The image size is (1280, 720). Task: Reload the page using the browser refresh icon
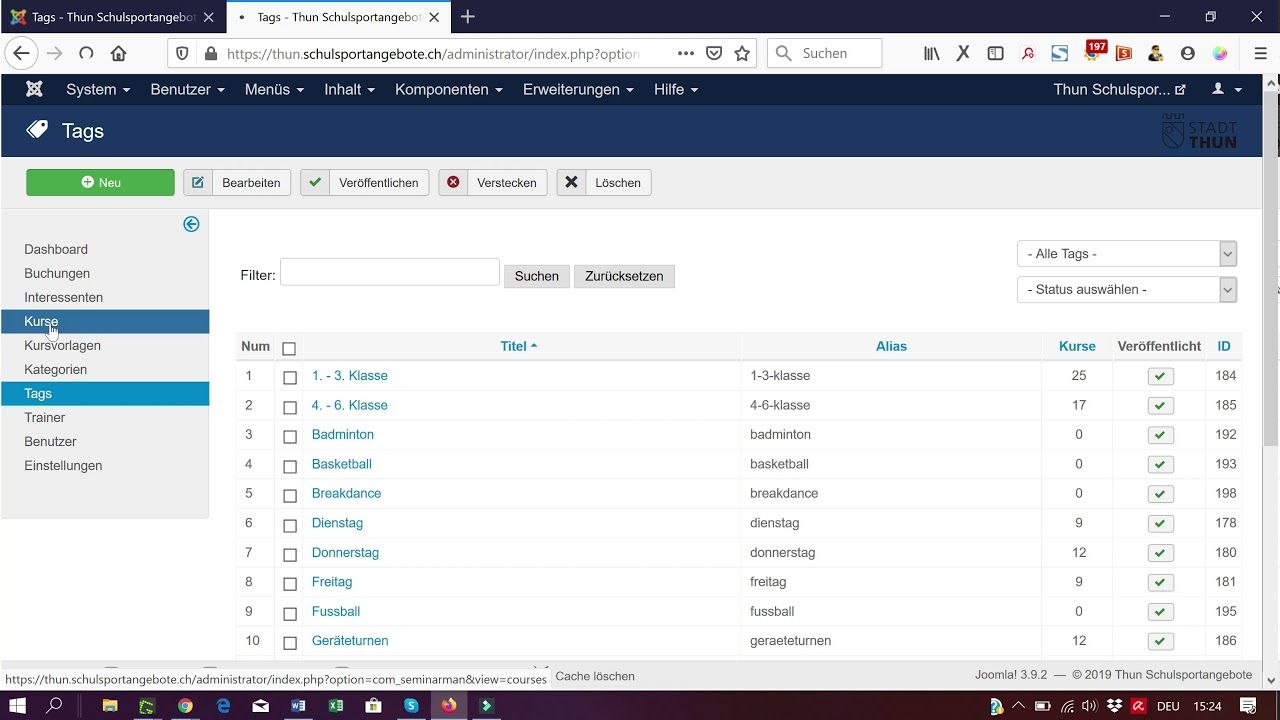[x=86, y=53]
